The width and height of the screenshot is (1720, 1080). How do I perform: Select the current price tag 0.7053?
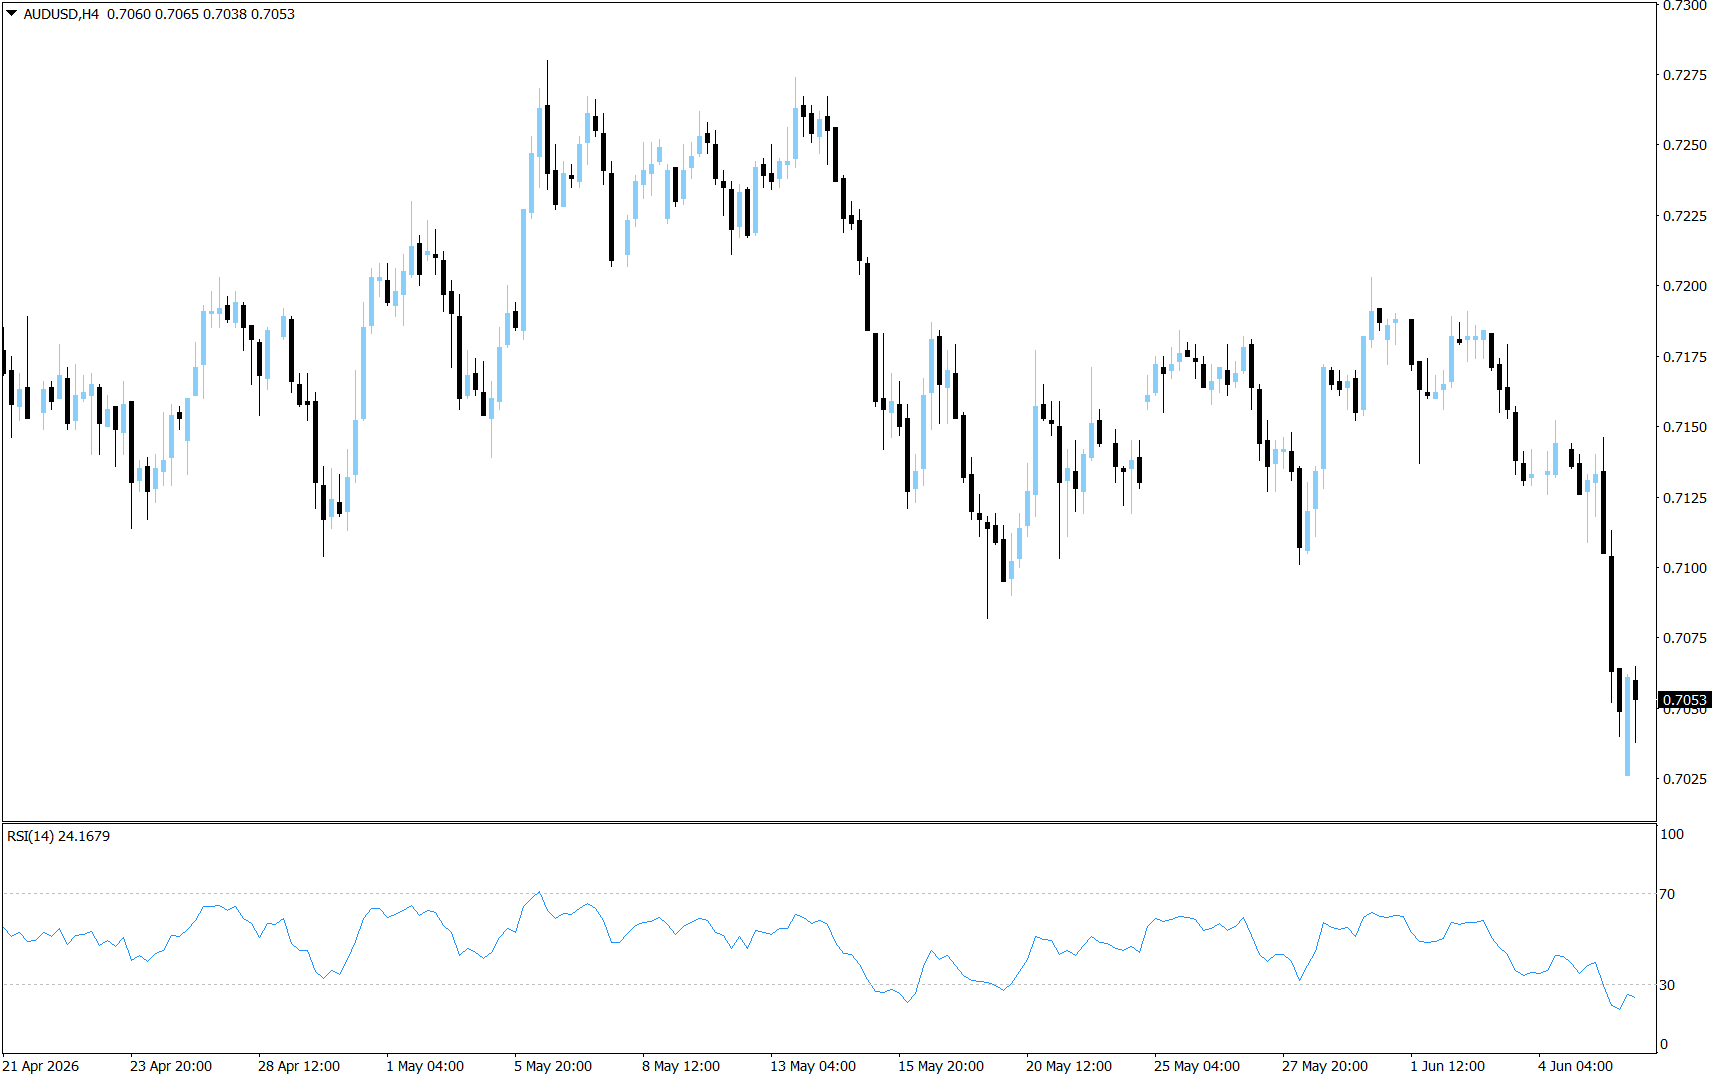pyautogui.click(x=1685, y=700)
